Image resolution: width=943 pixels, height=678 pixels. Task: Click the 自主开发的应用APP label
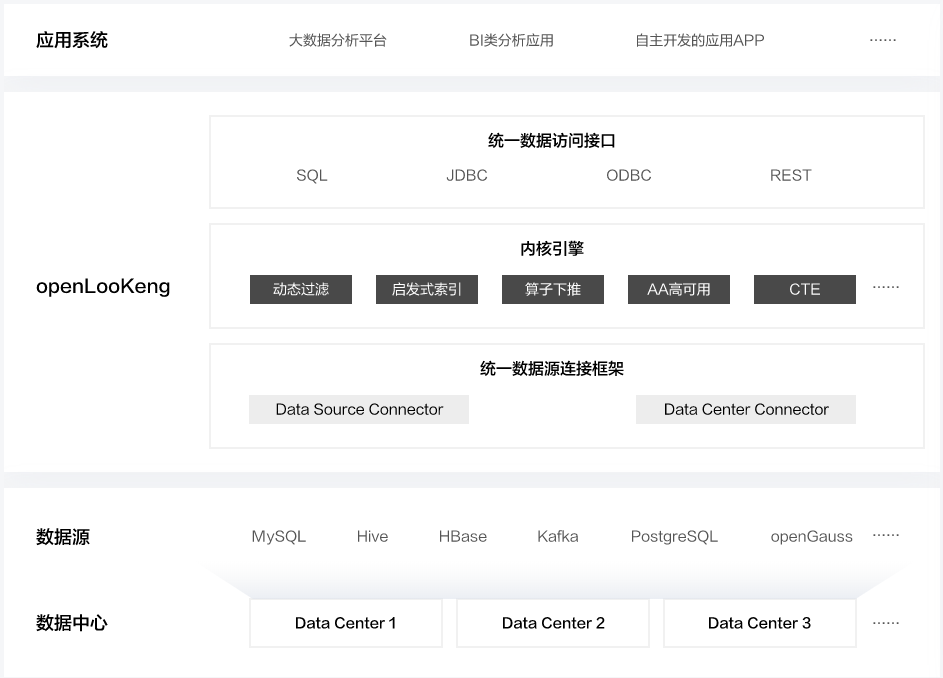(x=699, y=40)
